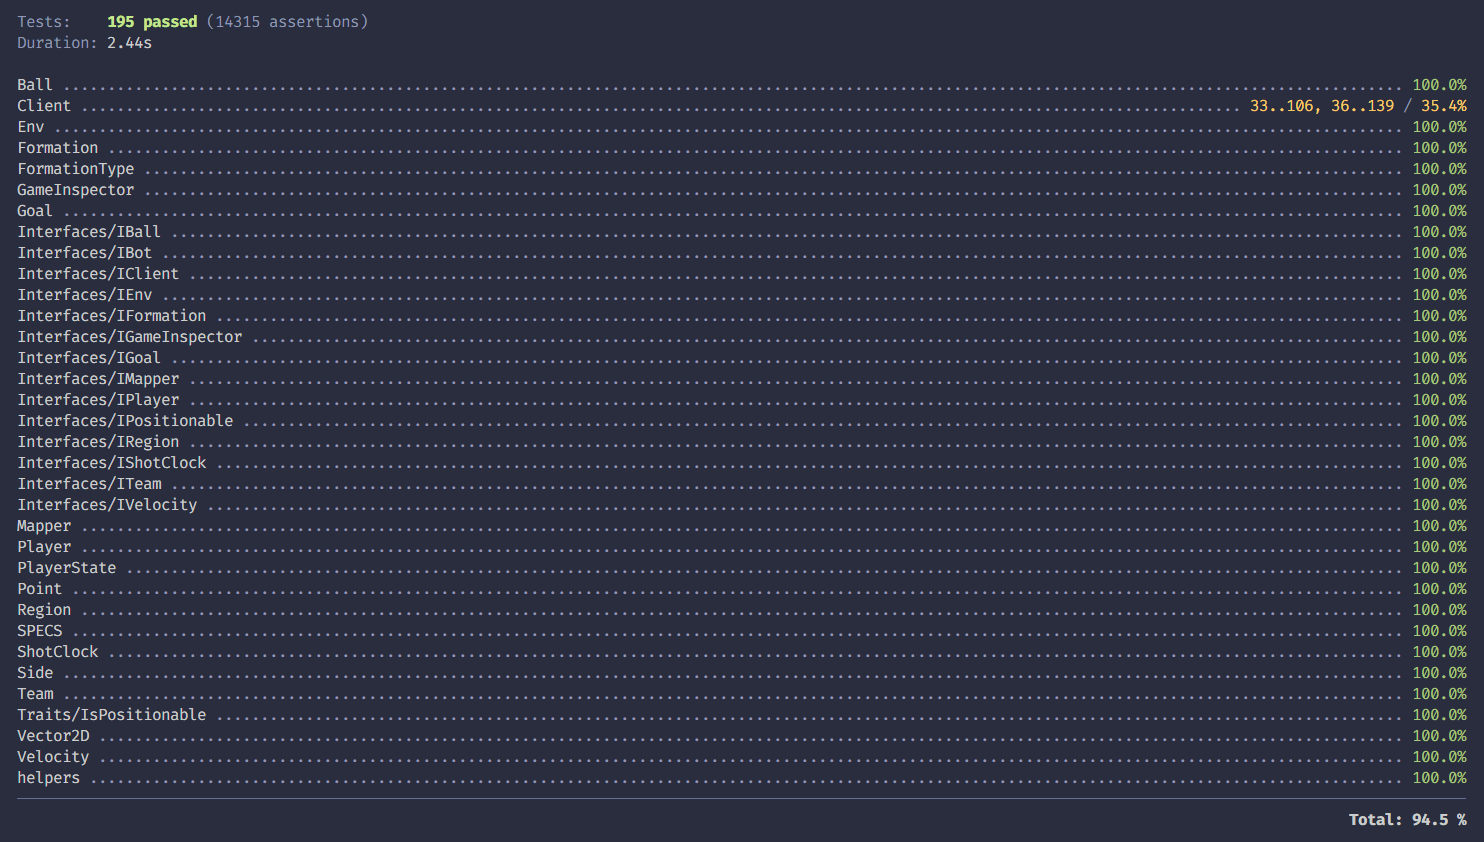The image size is (1484, 842).
Task: Click the 'Point' row name
Action: [40, 589]
